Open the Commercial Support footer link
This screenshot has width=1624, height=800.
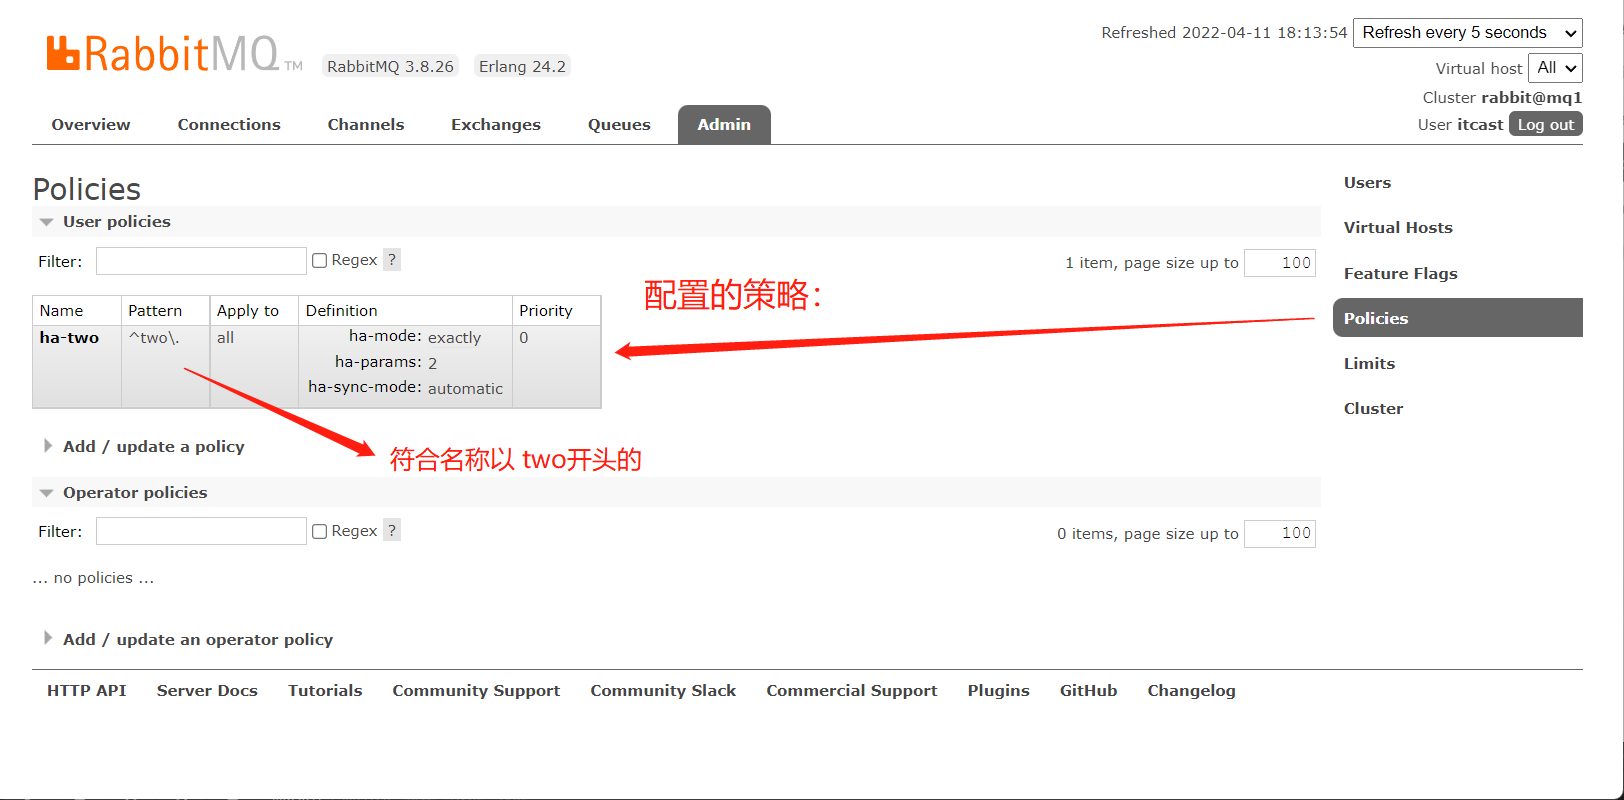pyautogui.click(x=852, y=691)
